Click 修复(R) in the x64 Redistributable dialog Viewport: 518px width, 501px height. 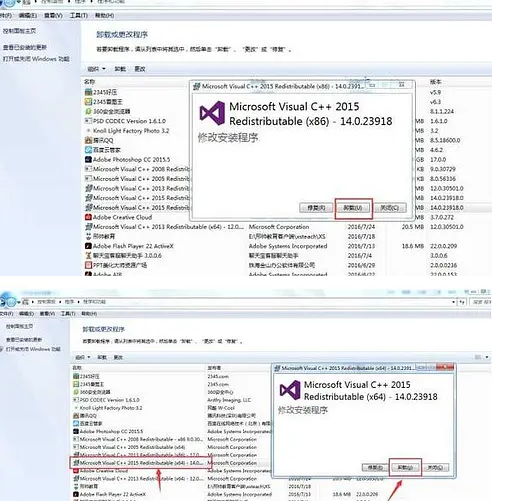375,468
